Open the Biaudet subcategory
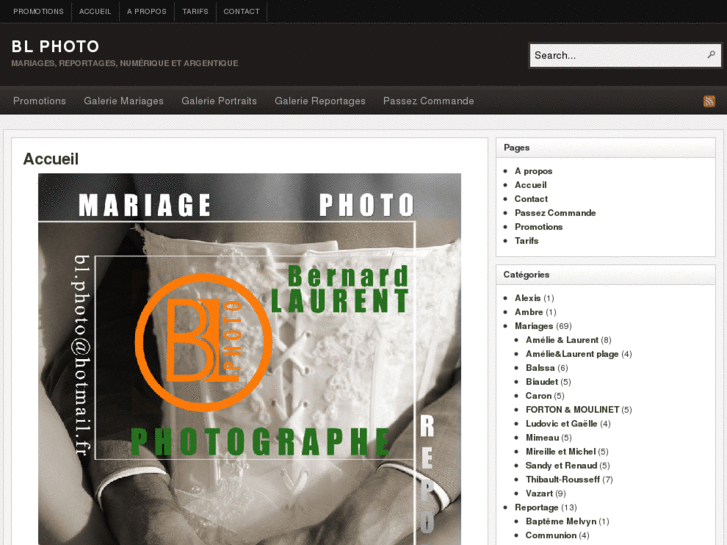The width and height of the screenshot is (727, 545). coord(542,382)
